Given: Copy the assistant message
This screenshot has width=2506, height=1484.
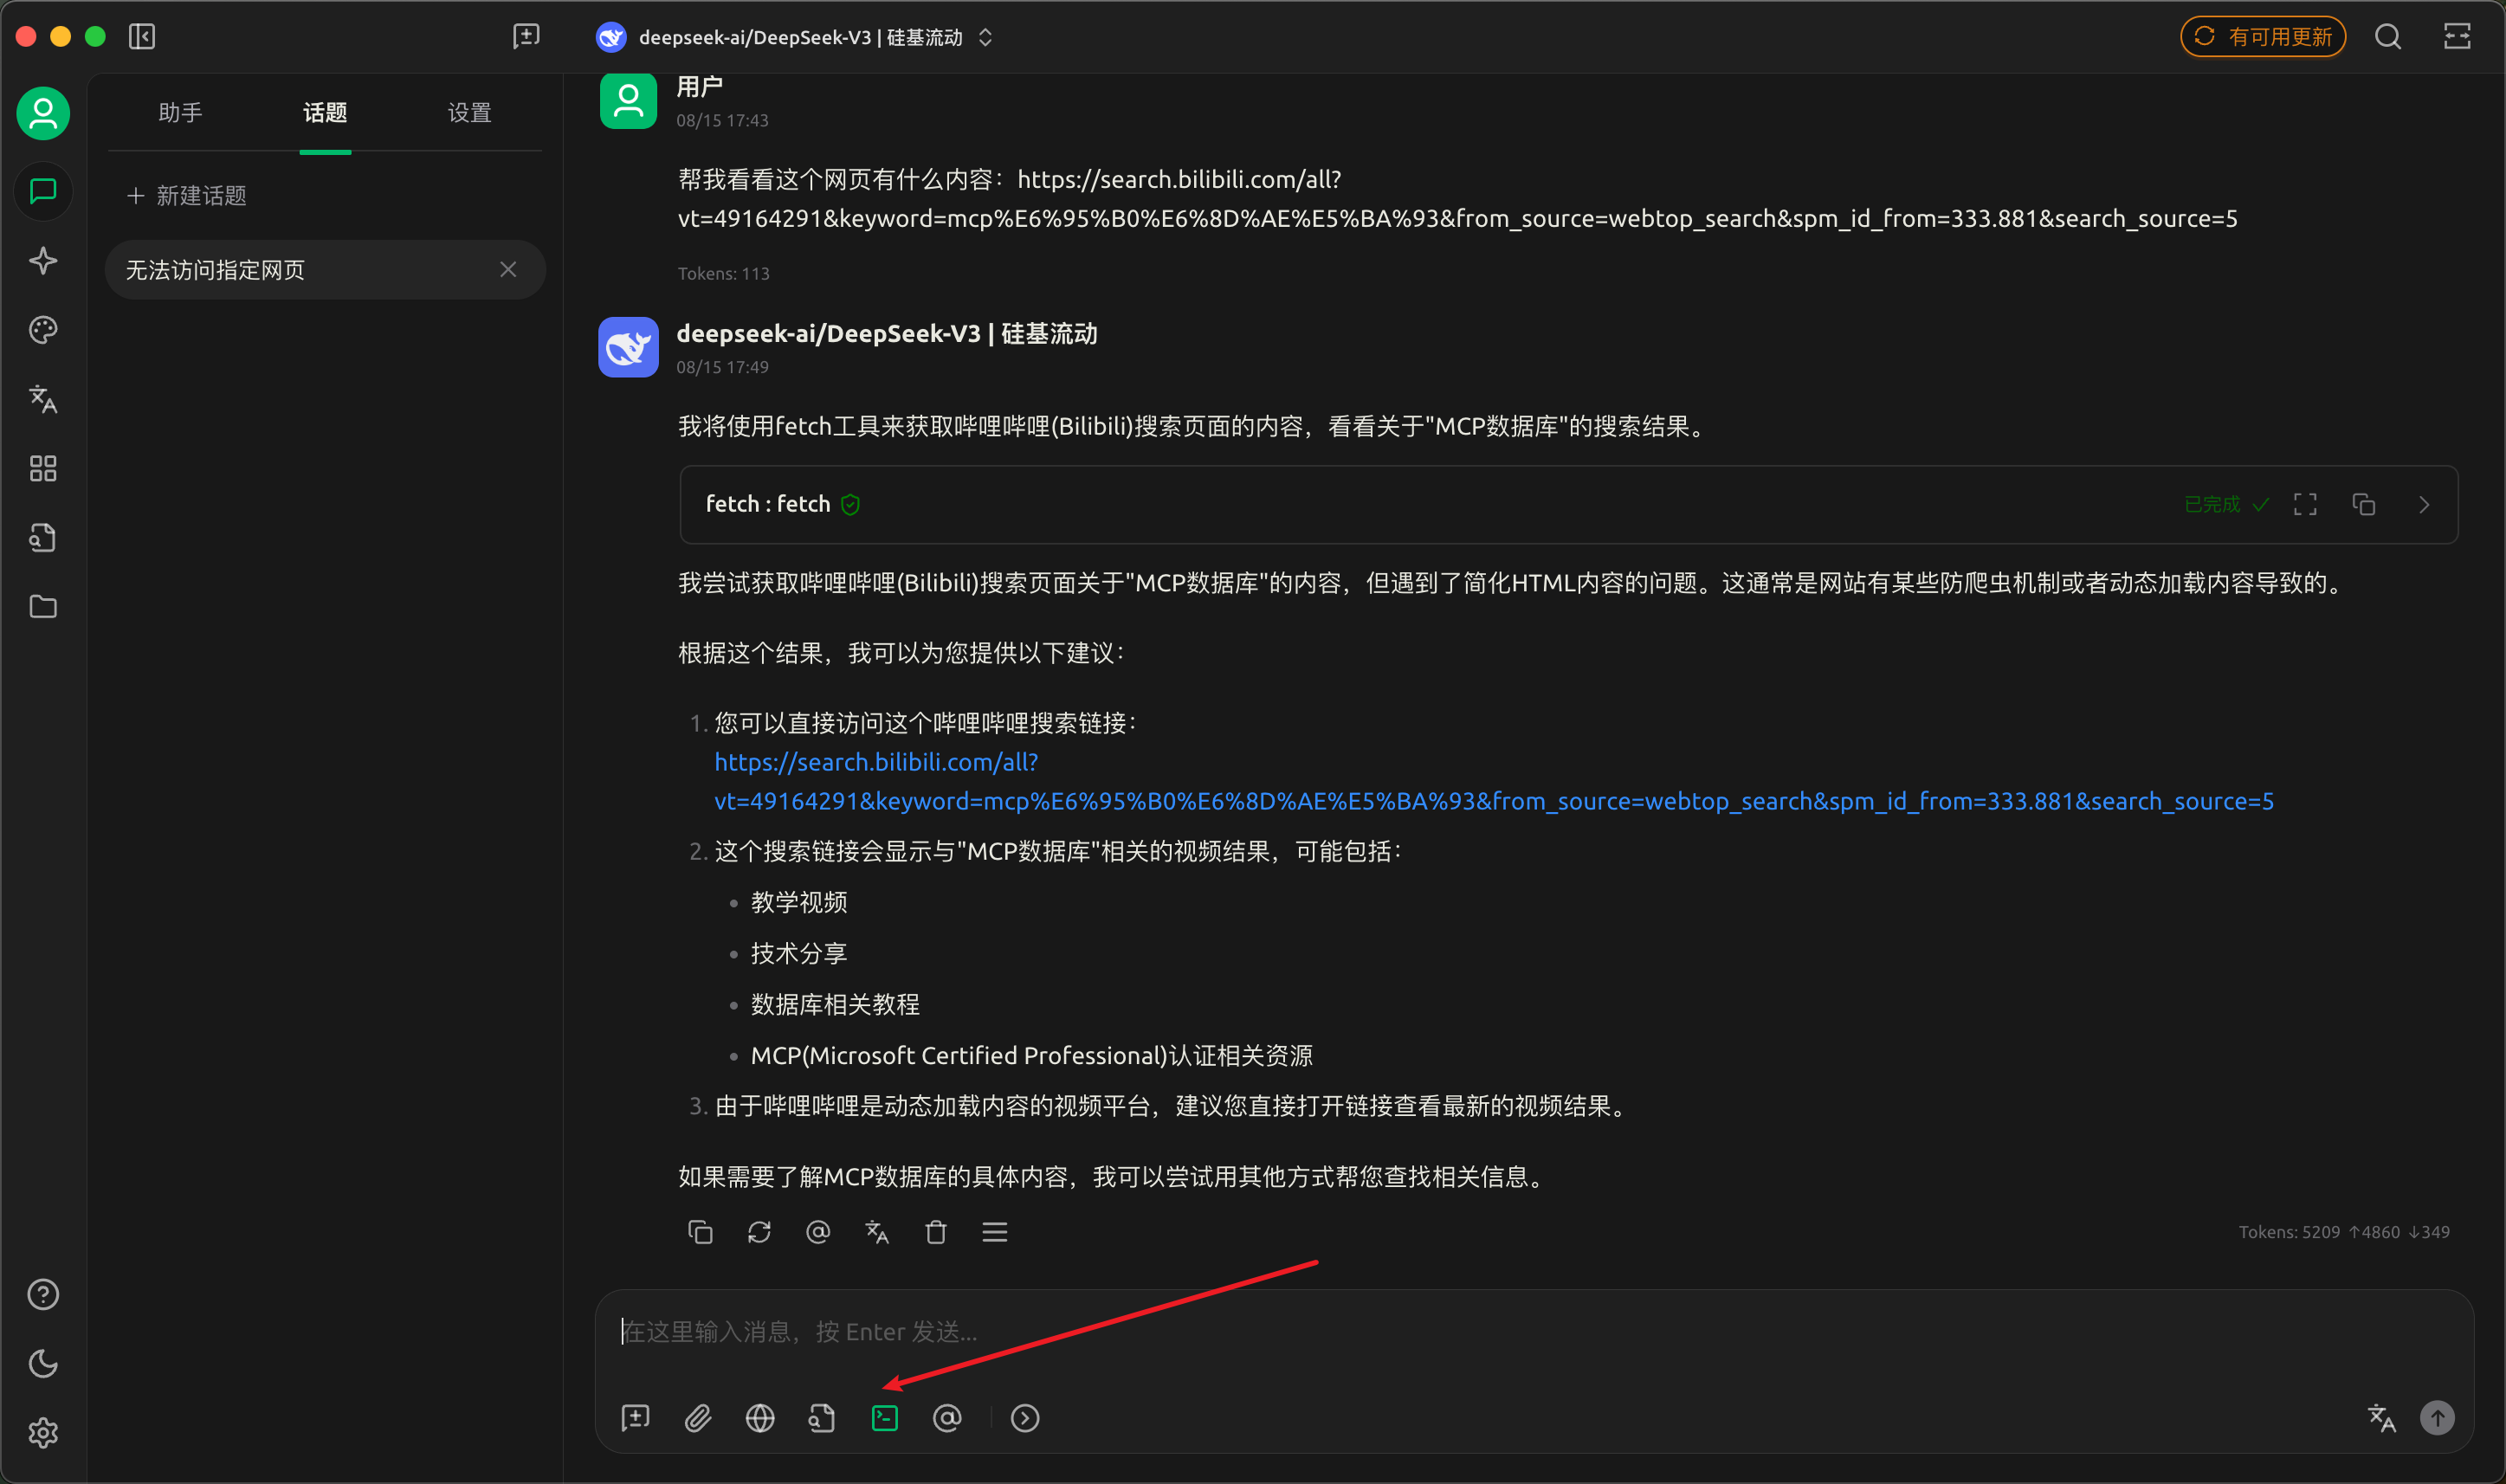Looking at the screenshot, I should coord(700,1231).
